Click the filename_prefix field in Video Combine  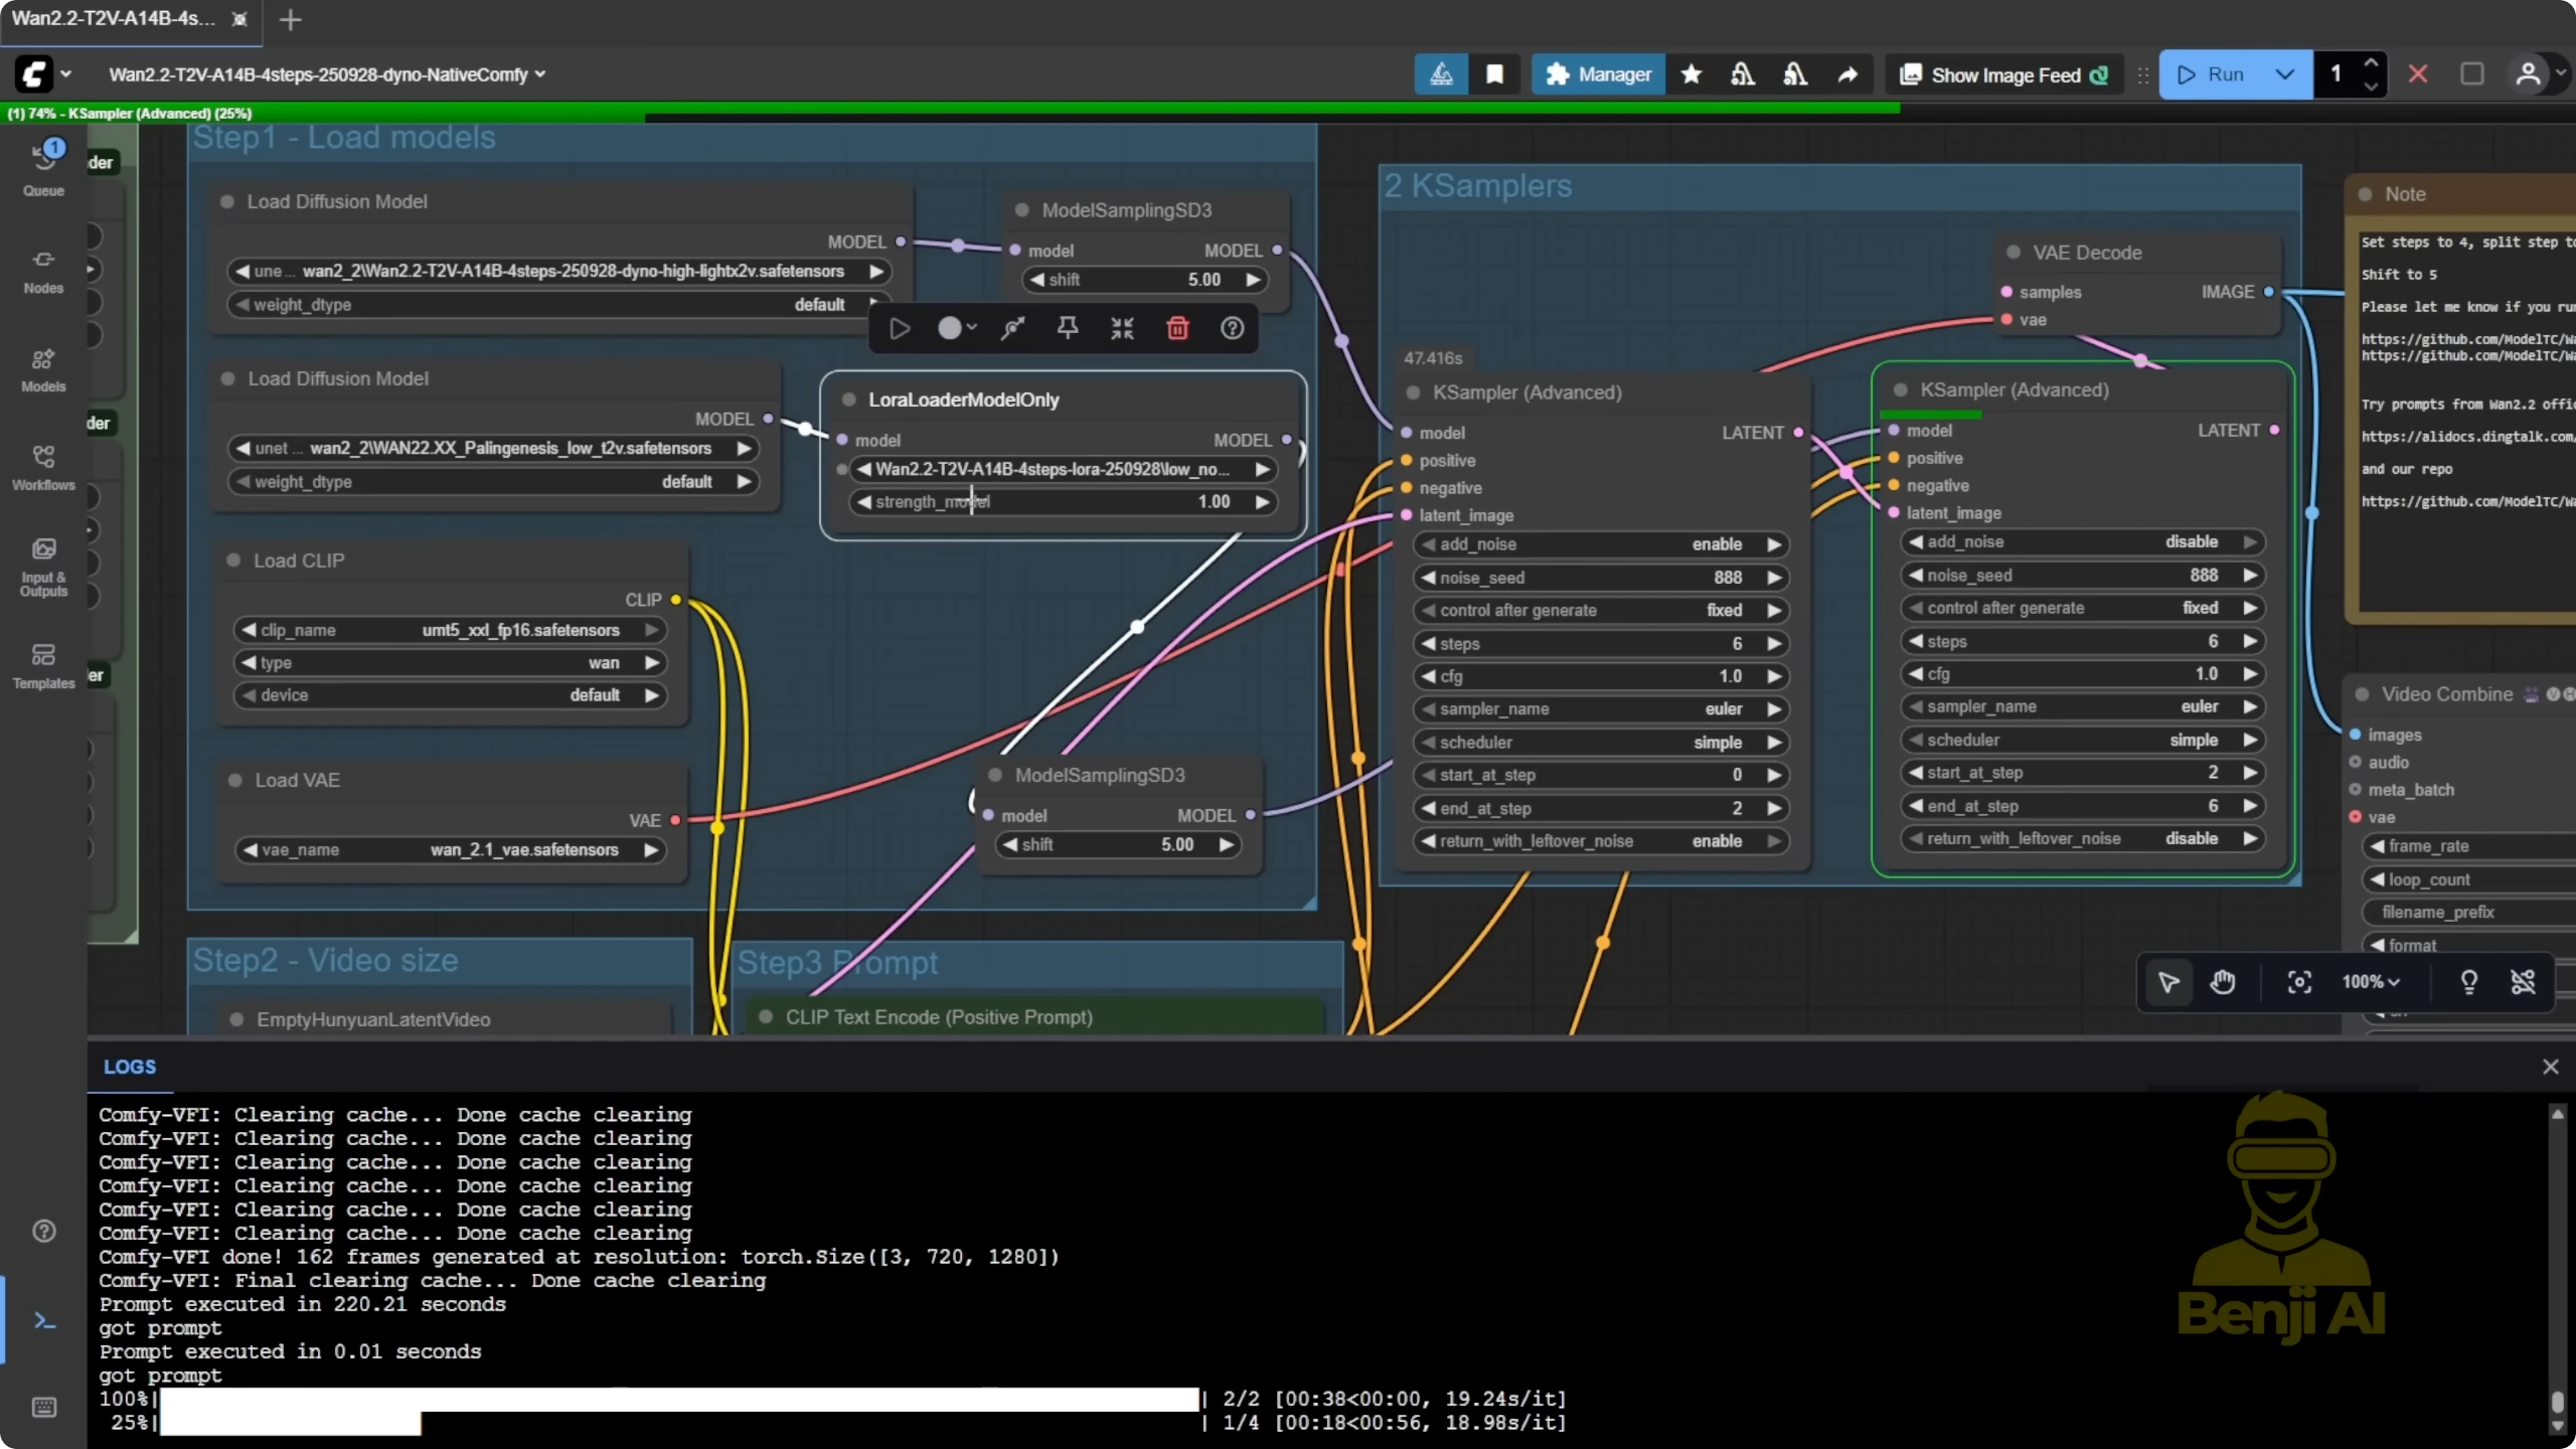pyautogui.click(x=2438, y=912)
